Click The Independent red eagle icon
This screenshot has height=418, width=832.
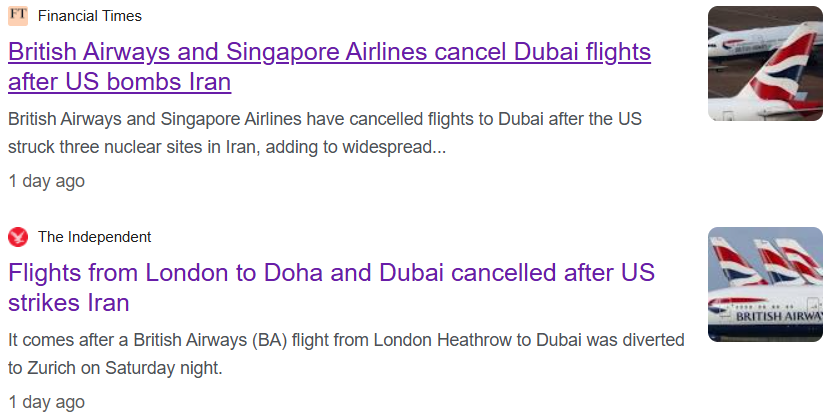coord(18,237)
